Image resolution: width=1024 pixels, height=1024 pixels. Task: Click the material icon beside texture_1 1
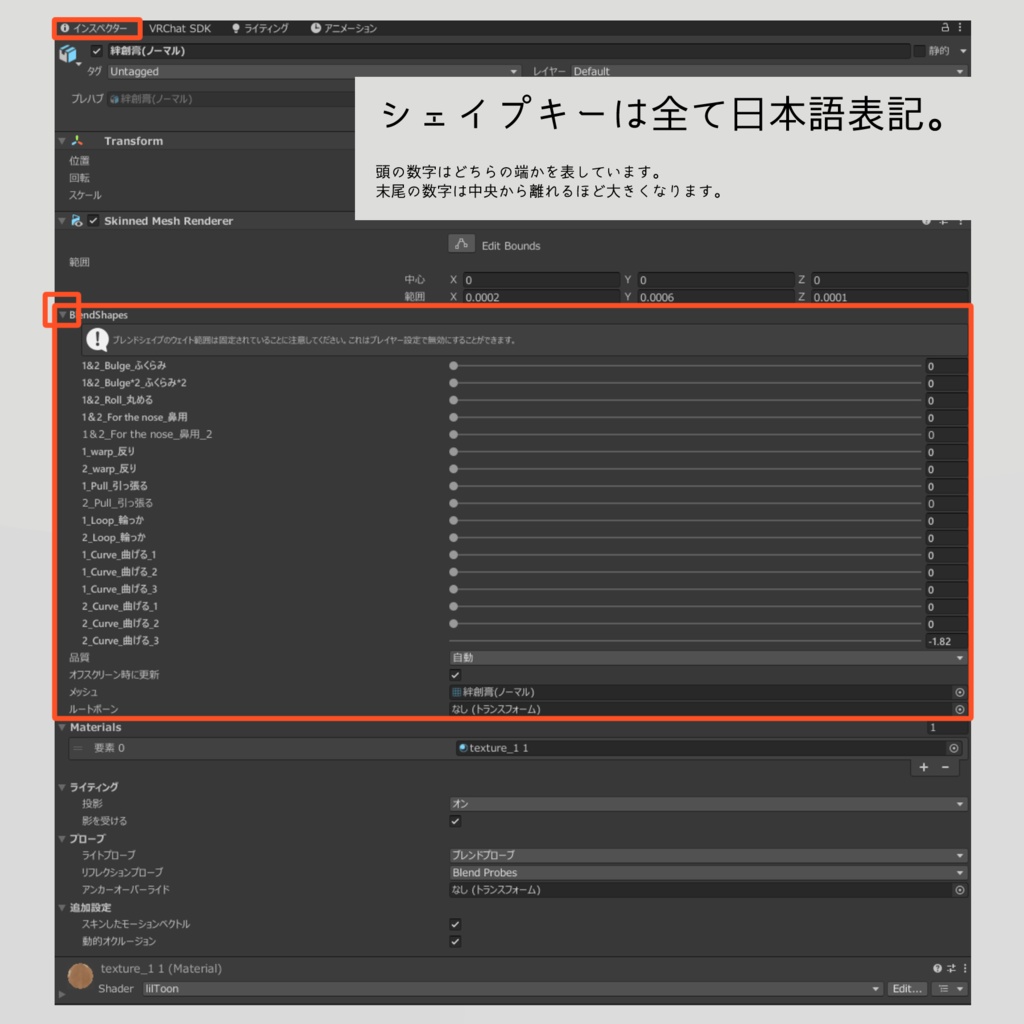(463, 748)
